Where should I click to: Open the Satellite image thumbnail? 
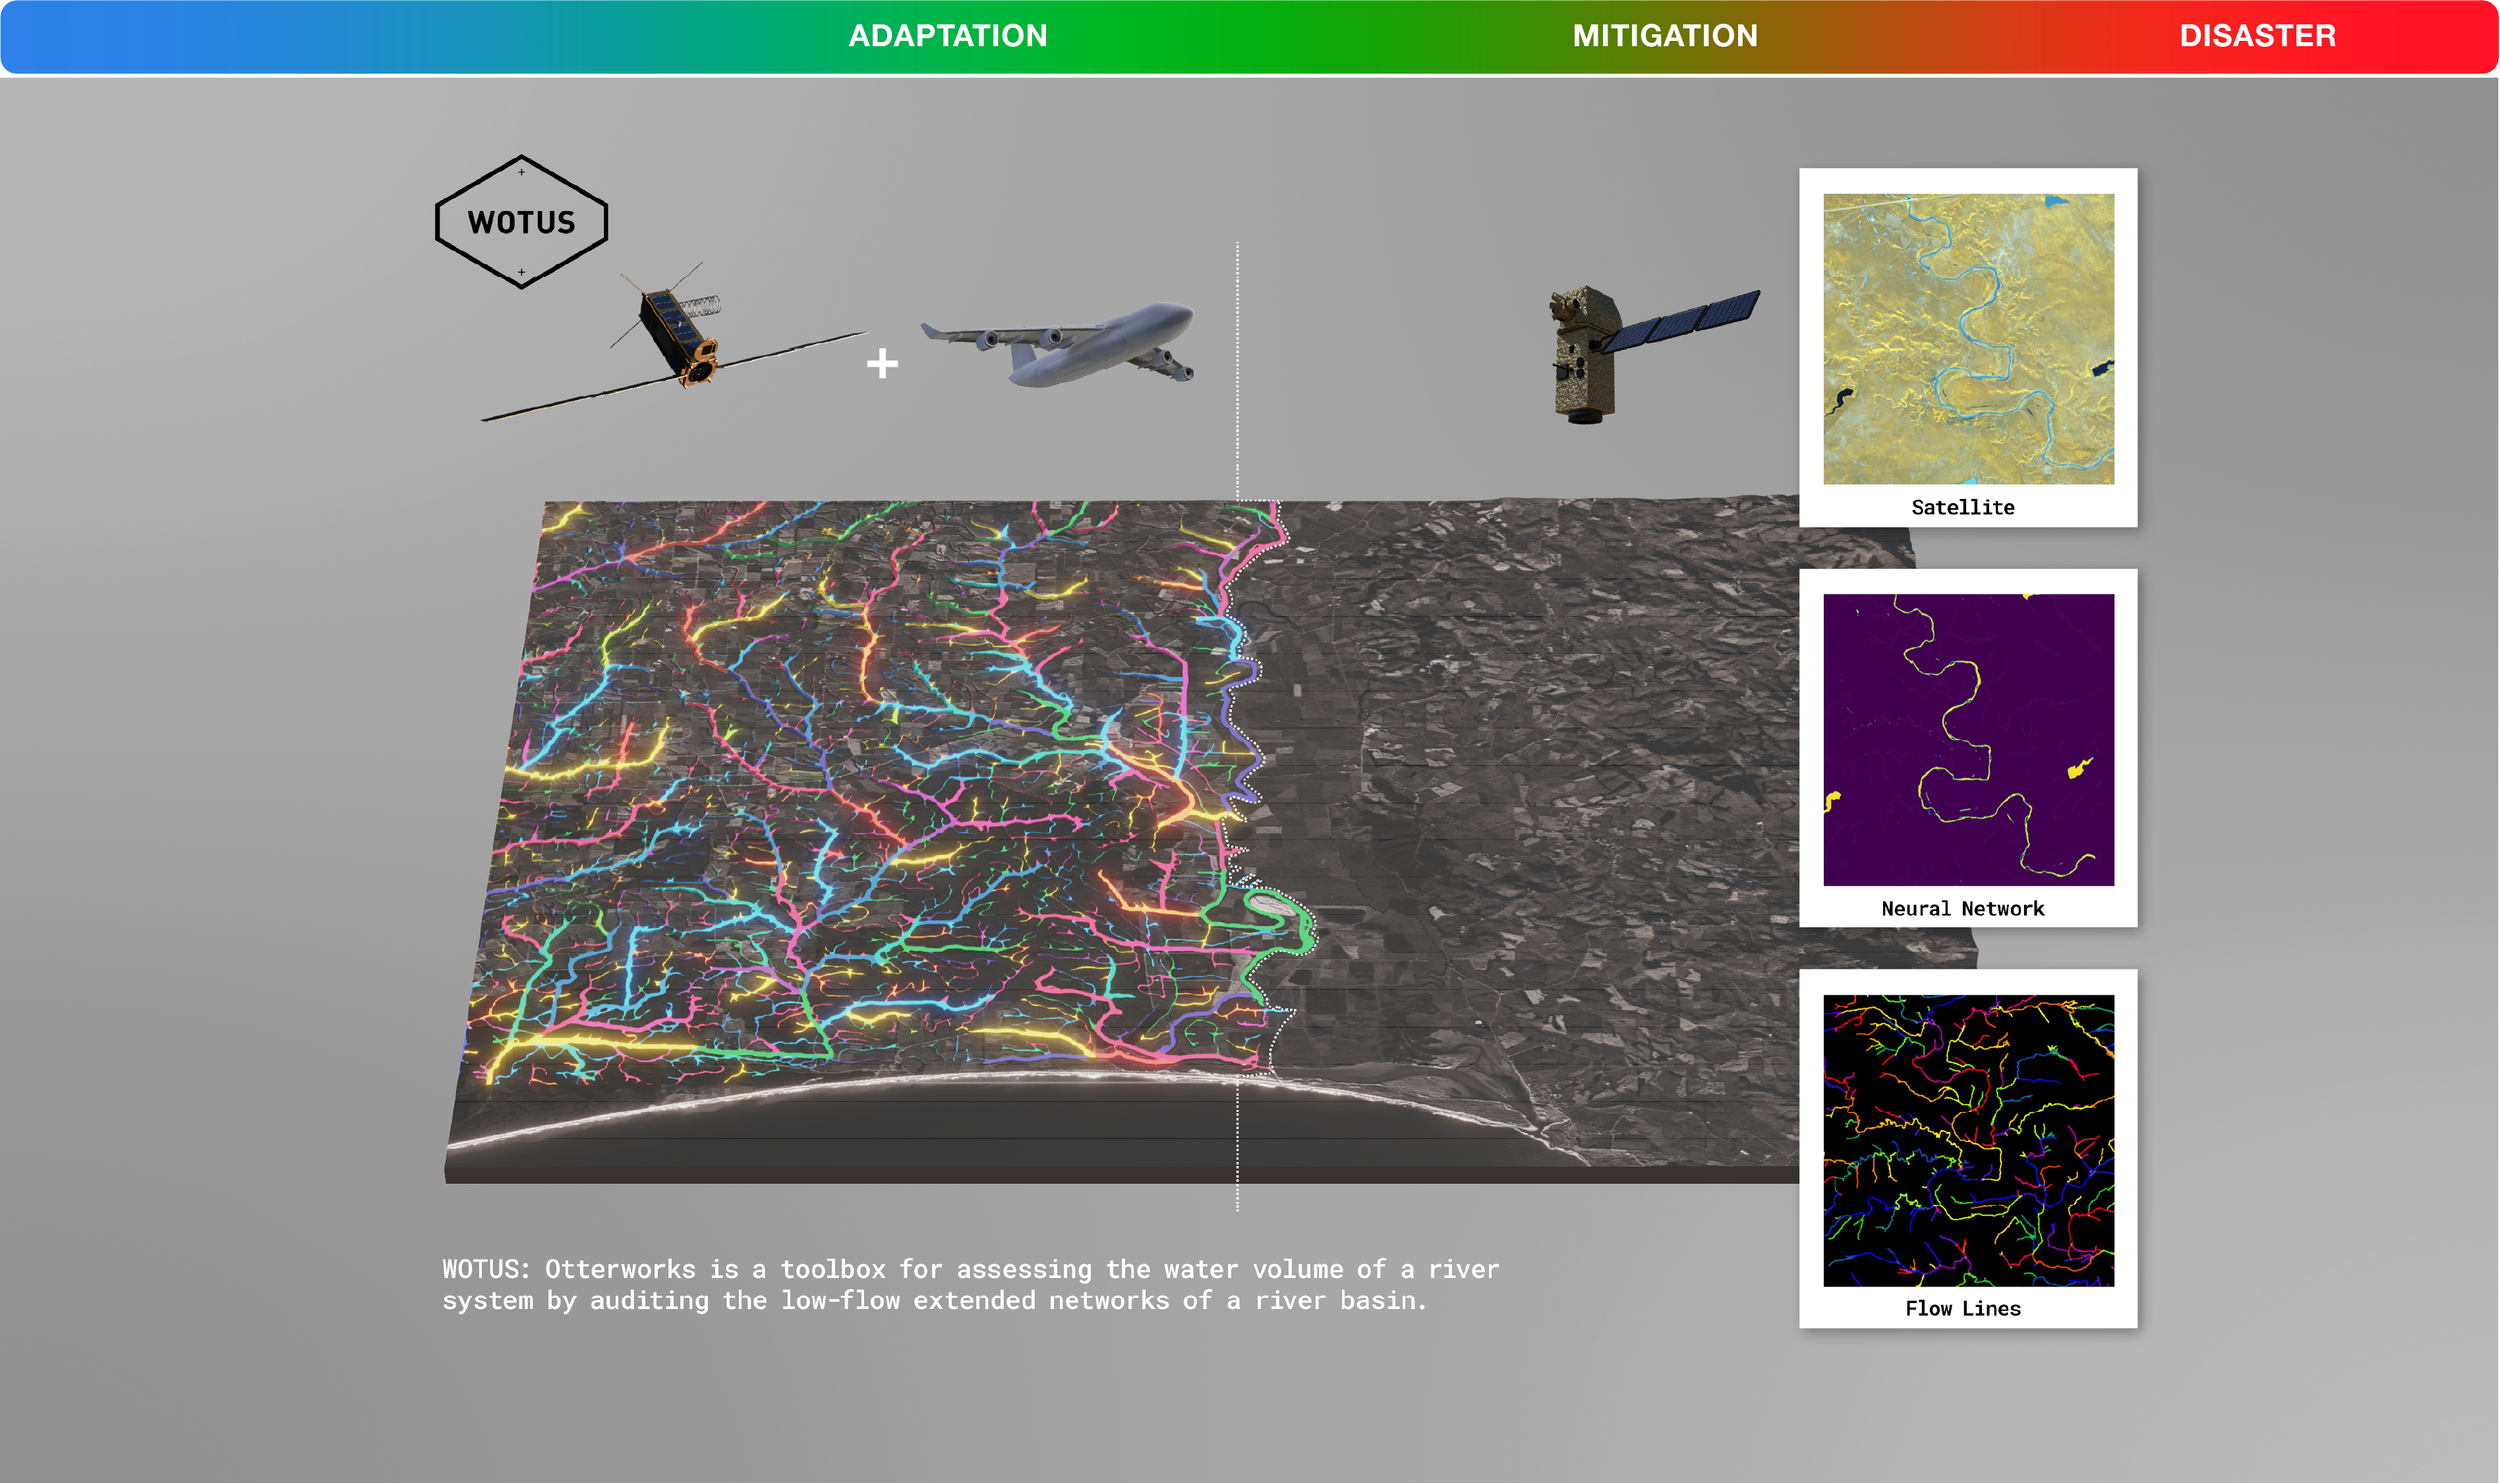(1968, 339)
